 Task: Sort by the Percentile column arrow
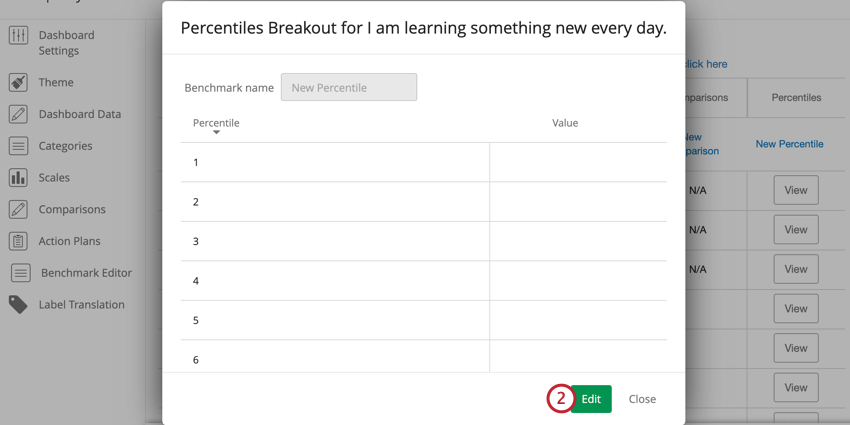pyautogui.click(x=216, y=132)
